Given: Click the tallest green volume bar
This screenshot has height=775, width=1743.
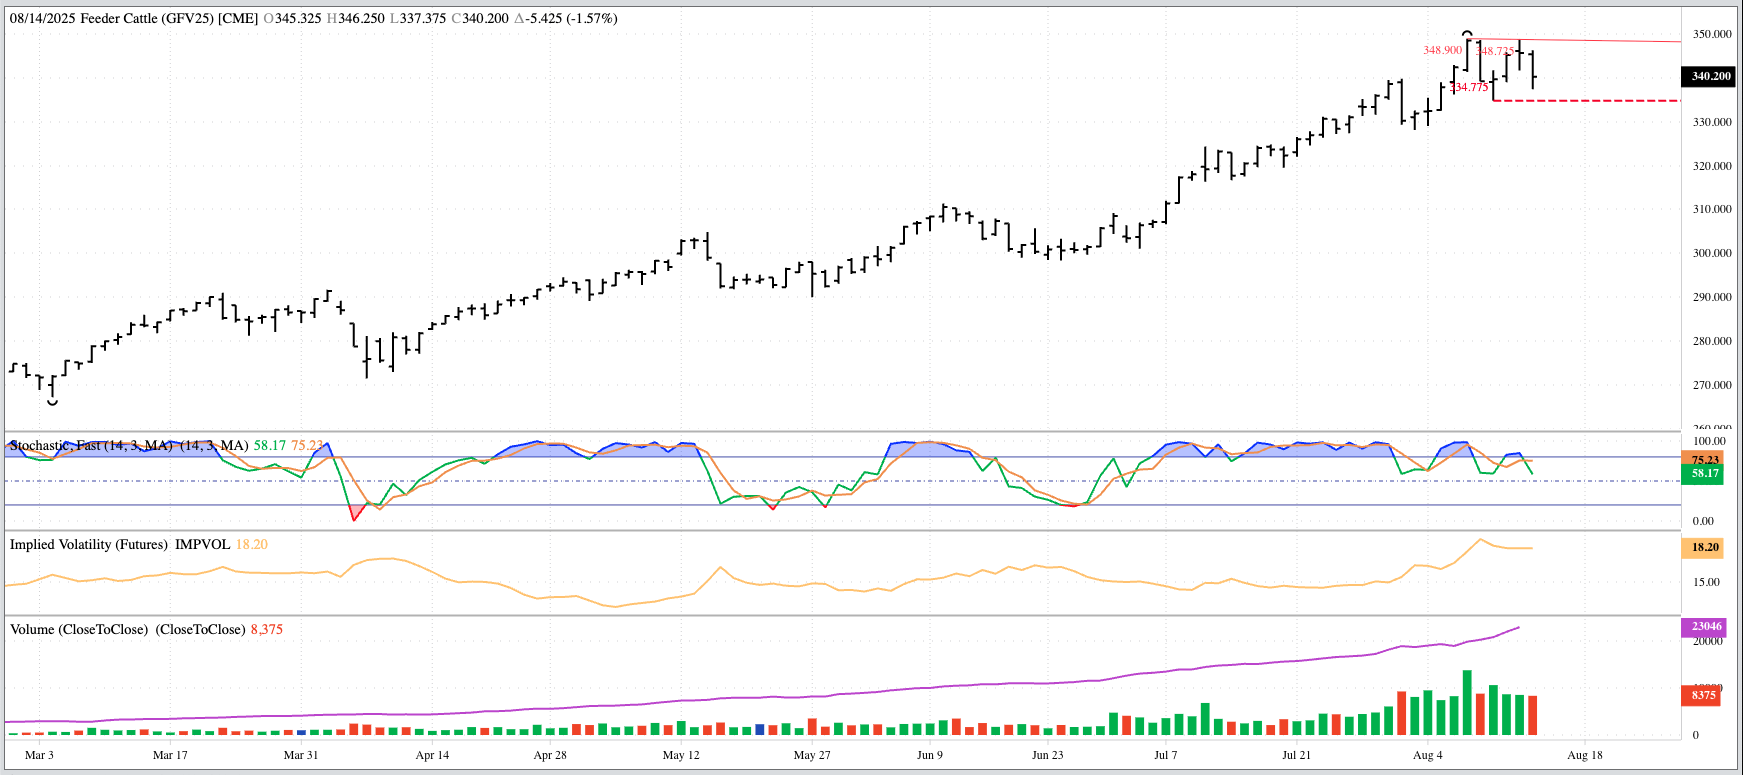Looking at the screenshot, I should [x=1467, y=703].
